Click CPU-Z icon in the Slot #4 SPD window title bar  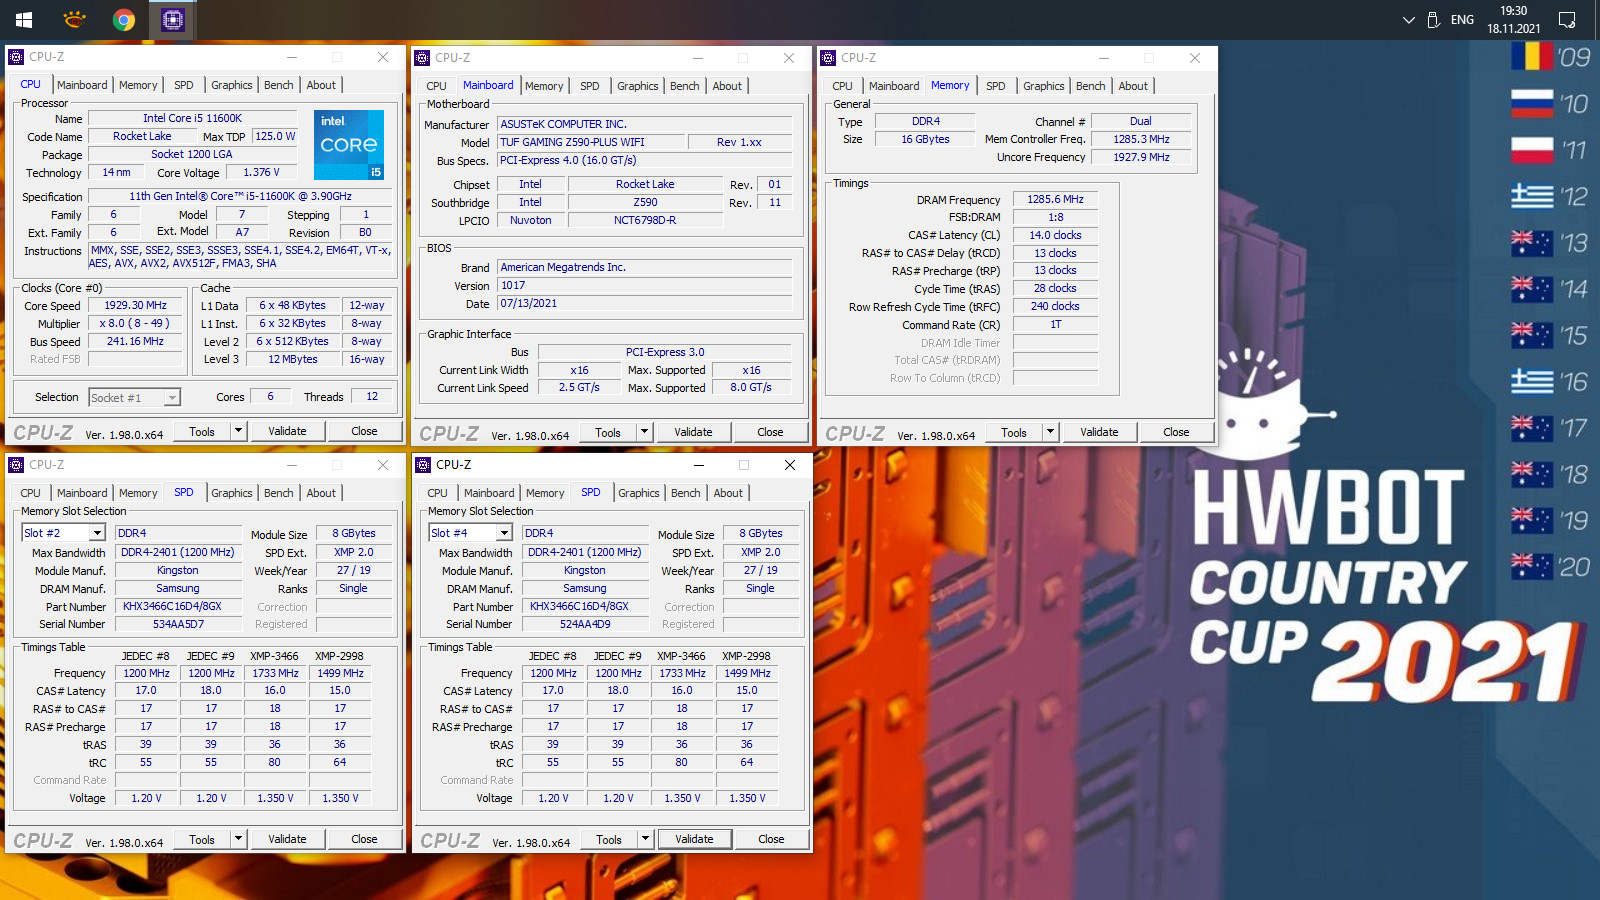tap(423, 465)
